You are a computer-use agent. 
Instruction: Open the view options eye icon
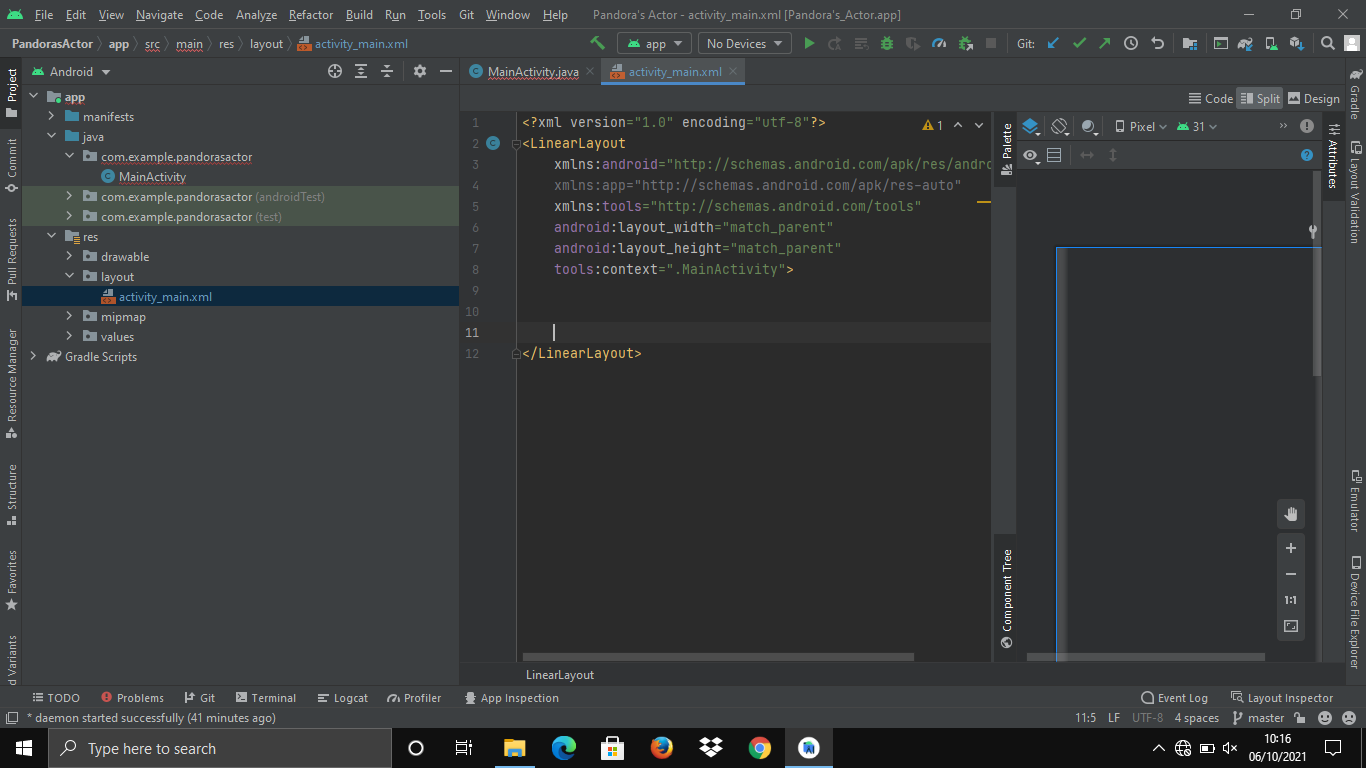coord(1030,155)
